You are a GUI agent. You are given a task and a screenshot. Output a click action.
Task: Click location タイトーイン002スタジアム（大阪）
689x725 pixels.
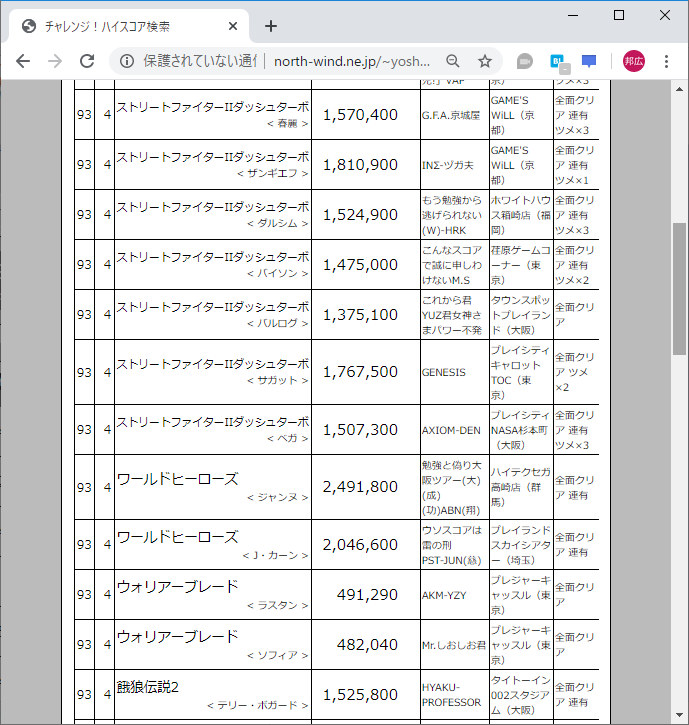click(x=521, y=695)
